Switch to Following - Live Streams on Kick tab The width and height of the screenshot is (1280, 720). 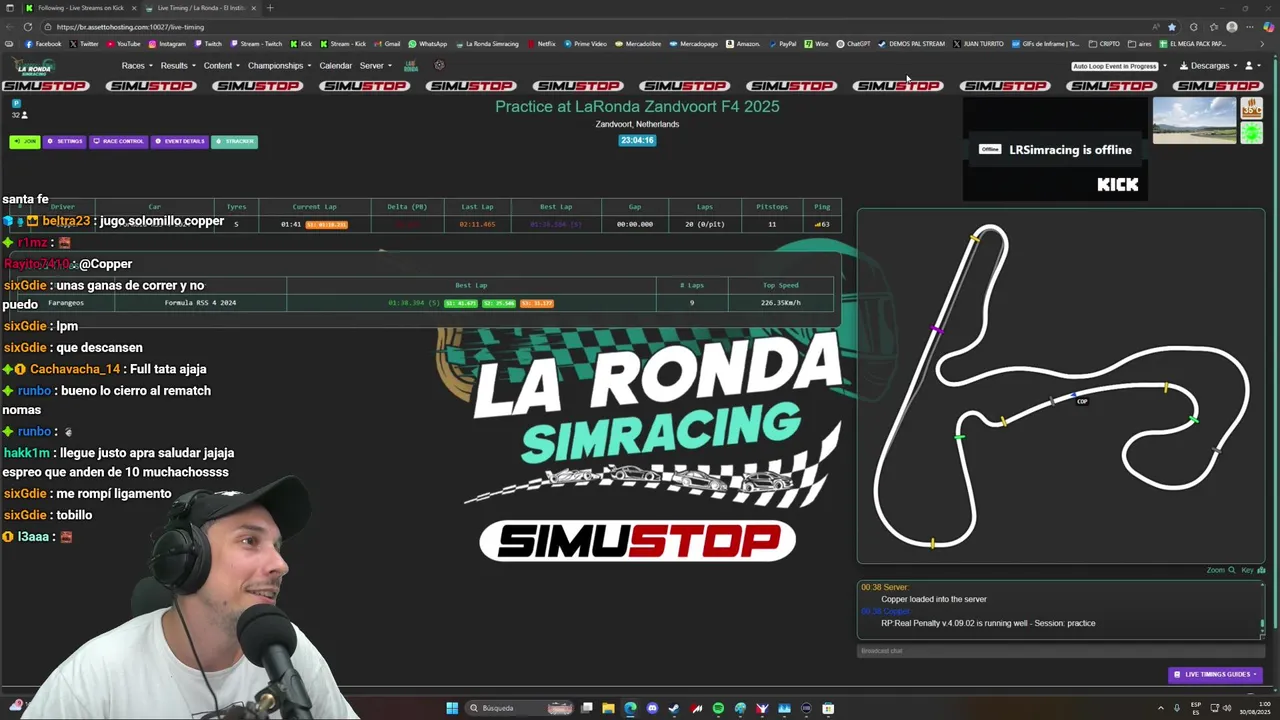[x=80, y=8]
